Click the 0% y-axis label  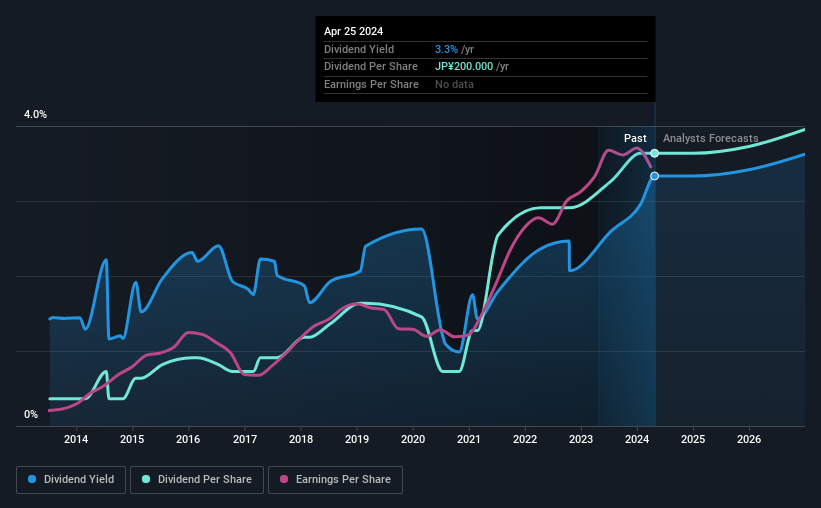coord(31,414)
